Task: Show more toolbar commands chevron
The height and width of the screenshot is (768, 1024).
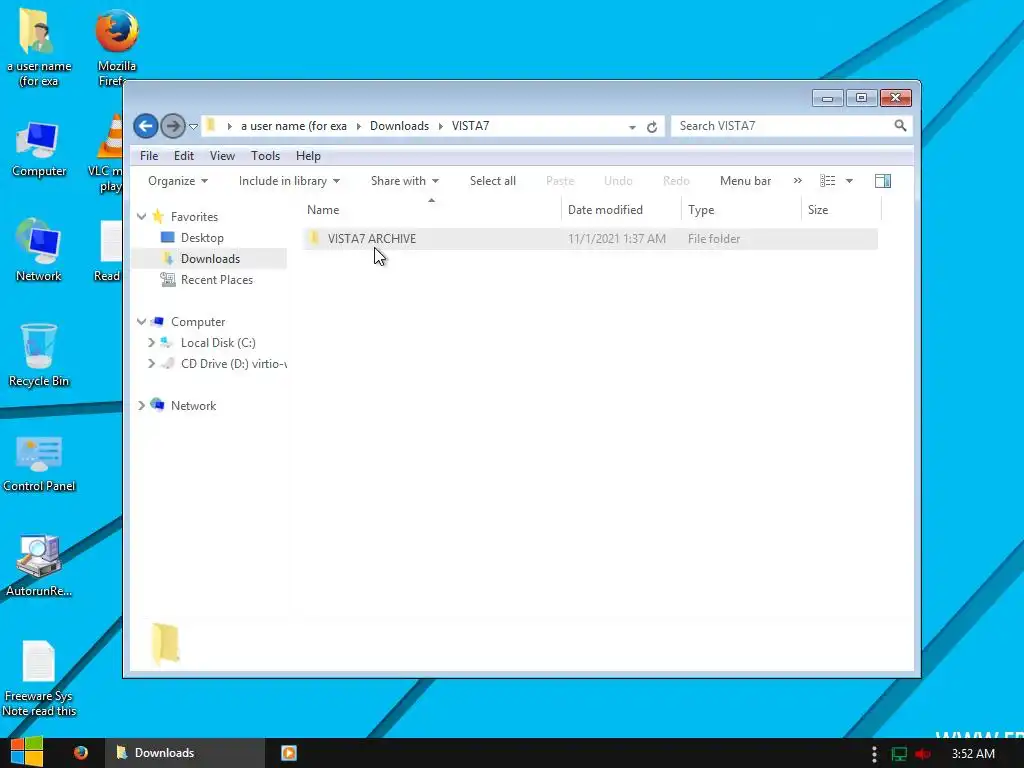Action: pos(797,181)
